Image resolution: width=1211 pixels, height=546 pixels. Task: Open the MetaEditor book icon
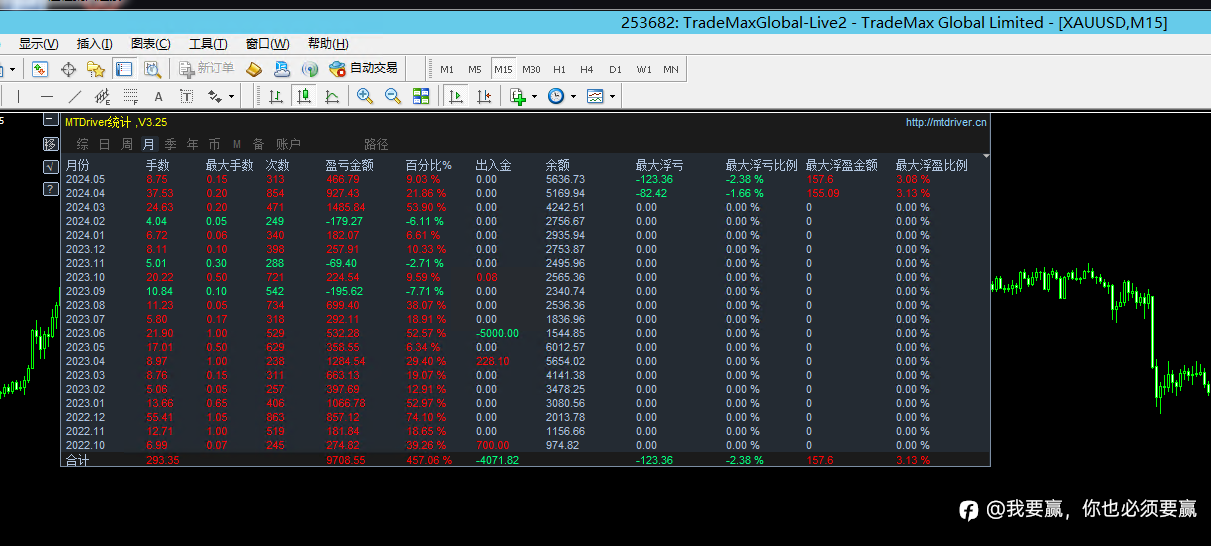point(254,69)
